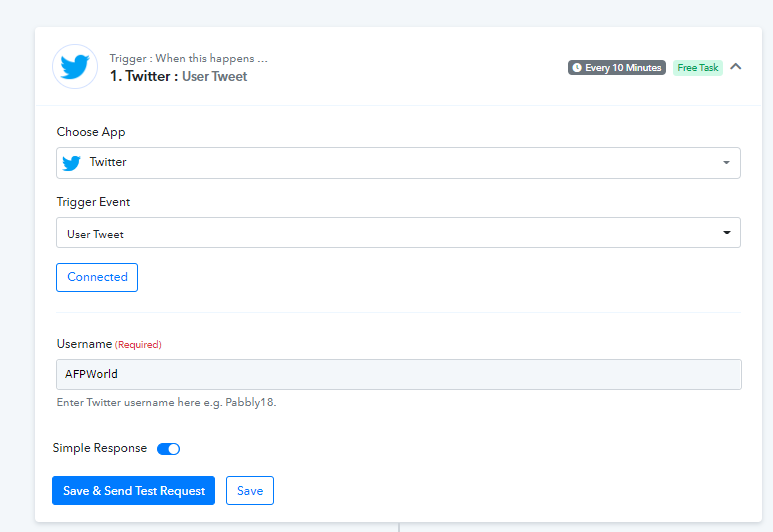Image resolution: width=773 pixels, height=532 pixels.
Task: Click the 'Simple Response' label
Action: coord(100,449)
